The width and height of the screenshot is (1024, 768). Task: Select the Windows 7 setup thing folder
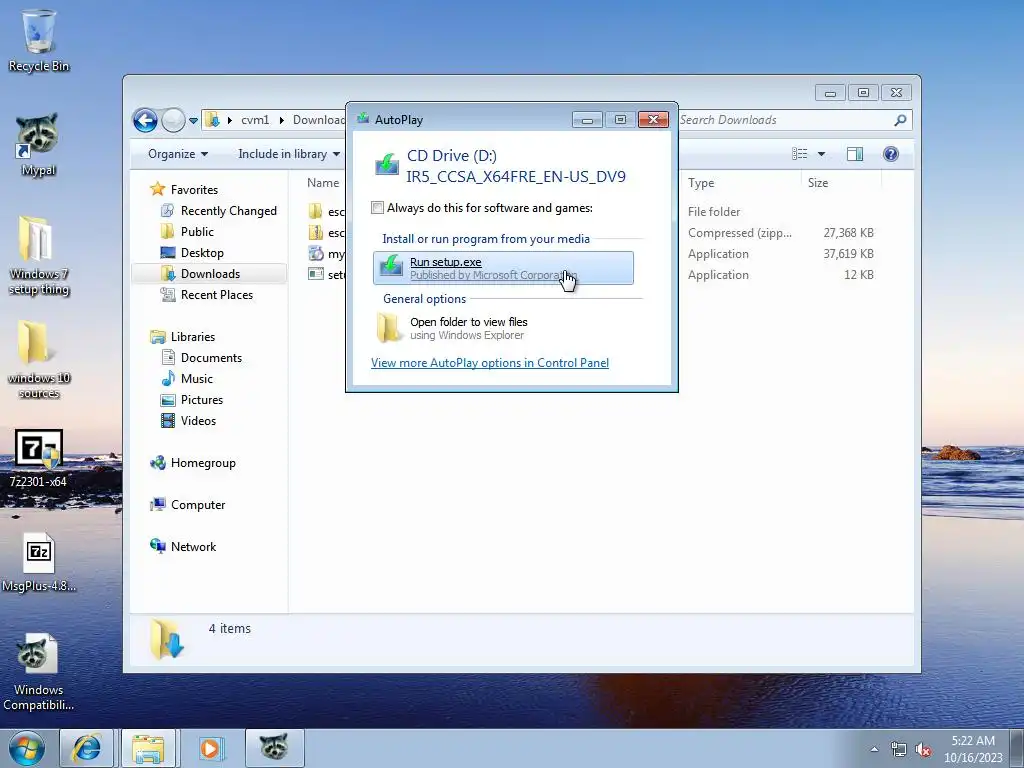point(39,255)
